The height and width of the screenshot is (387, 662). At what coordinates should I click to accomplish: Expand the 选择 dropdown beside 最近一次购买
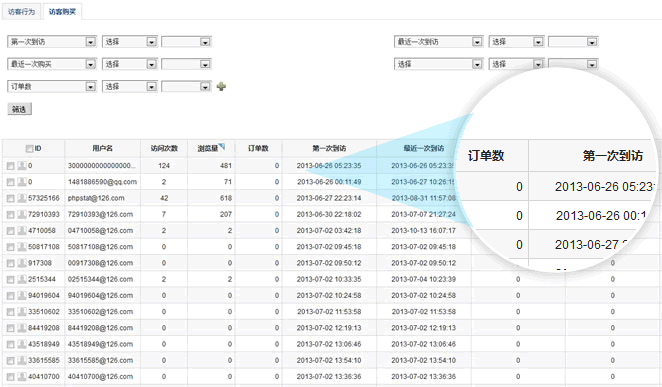(x=130, y=64)
